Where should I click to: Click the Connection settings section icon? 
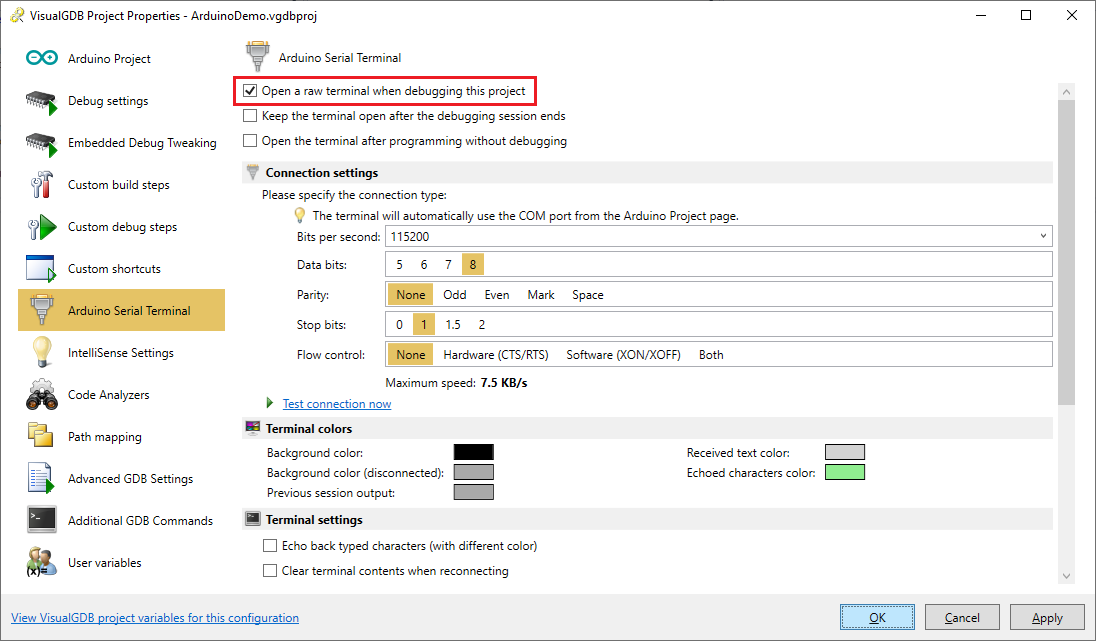[x=253, y=172]
